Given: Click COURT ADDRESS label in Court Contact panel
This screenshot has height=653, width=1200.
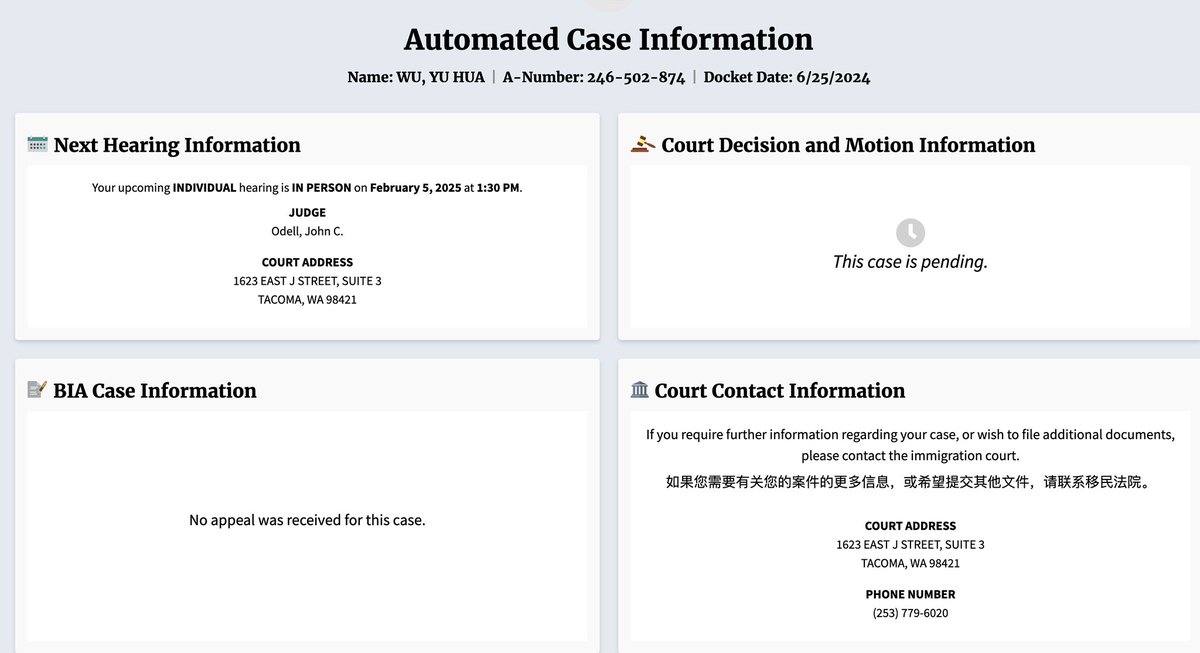Looking at the screenshot, I should point(910,526).
